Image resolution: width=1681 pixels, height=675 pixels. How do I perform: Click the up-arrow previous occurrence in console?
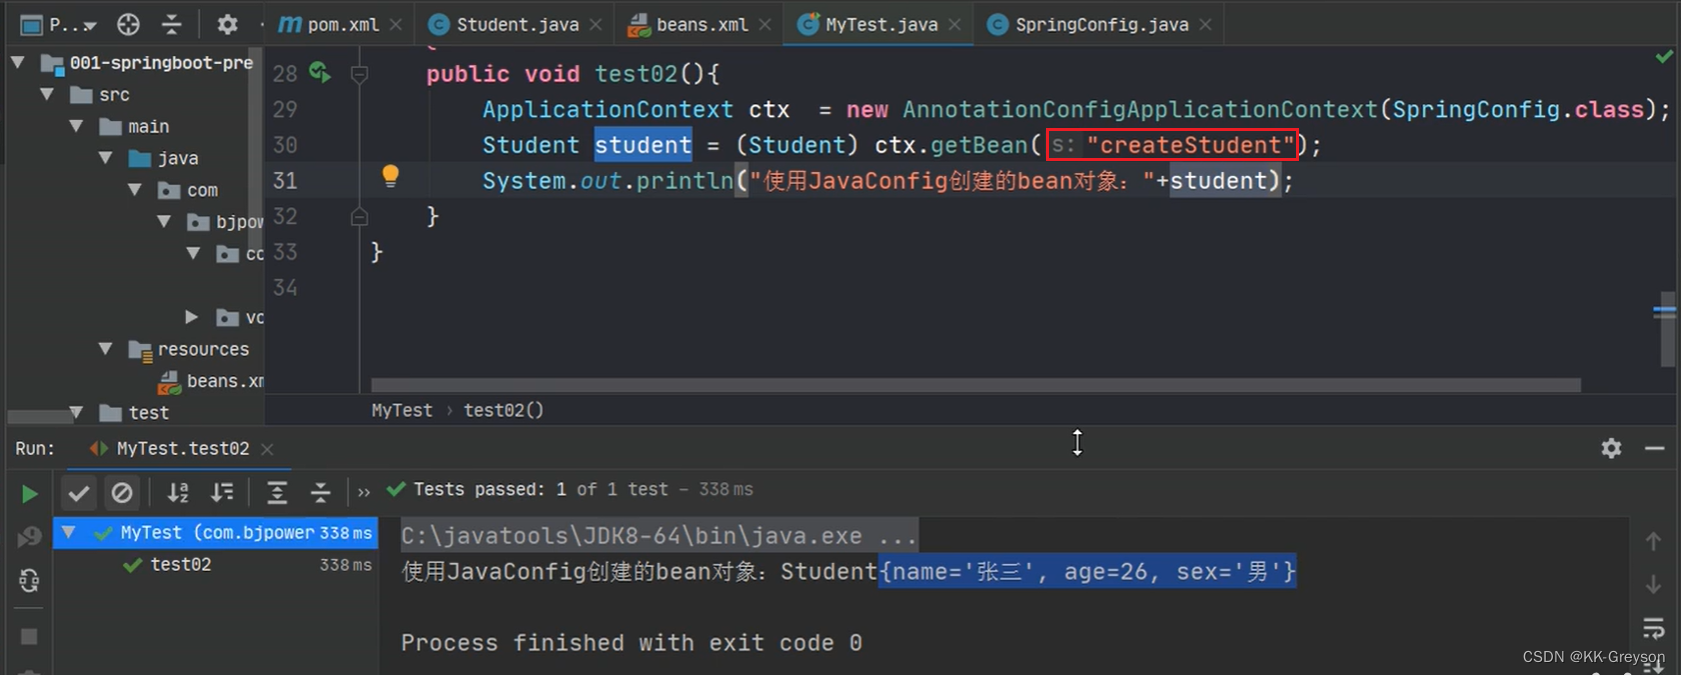(1654, 541)
